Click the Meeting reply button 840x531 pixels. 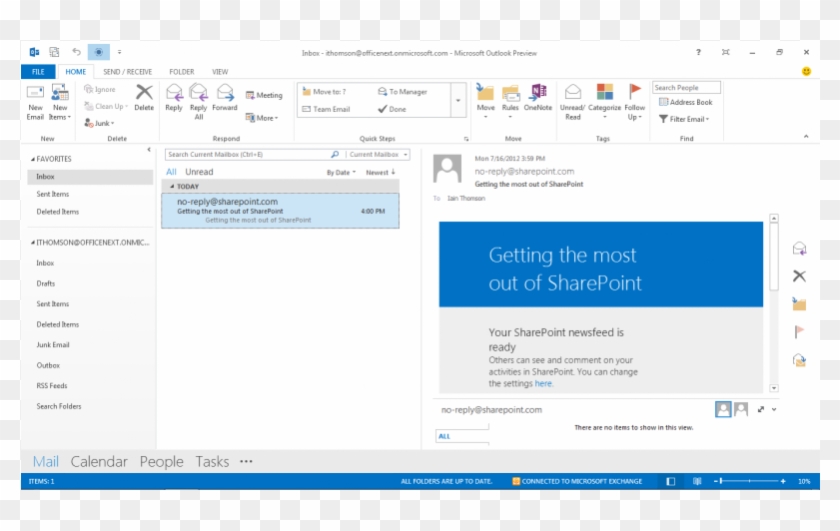click(x=264, y=95)
